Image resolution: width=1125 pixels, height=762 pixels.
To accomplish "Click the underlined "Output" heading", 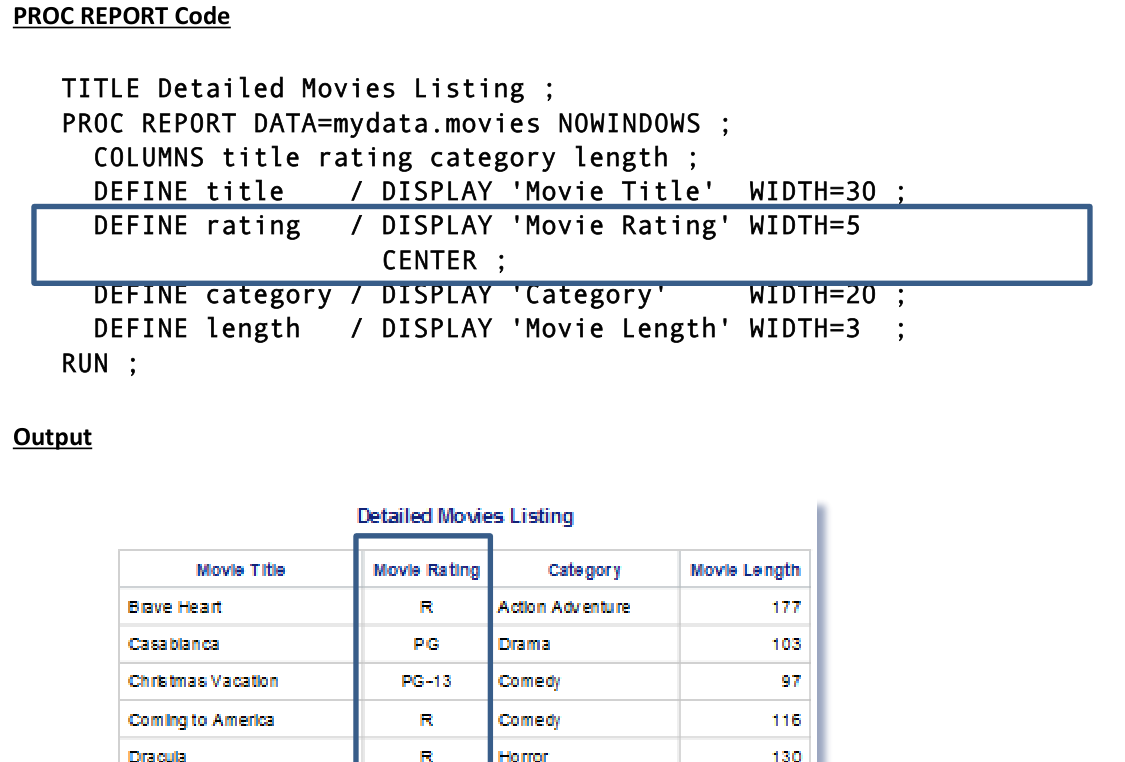I will 53,438.
